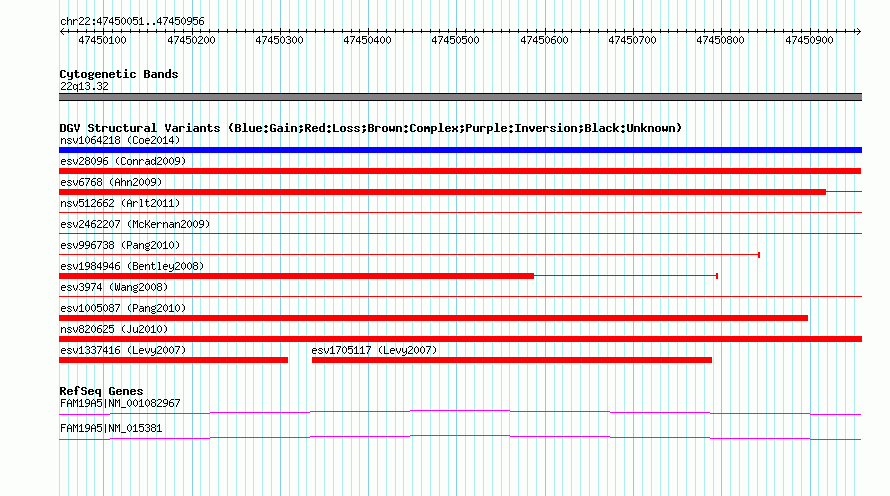Open the esv6768 (Ahn2009) variant label
This screenshot has height=496, width=890.
111,182
